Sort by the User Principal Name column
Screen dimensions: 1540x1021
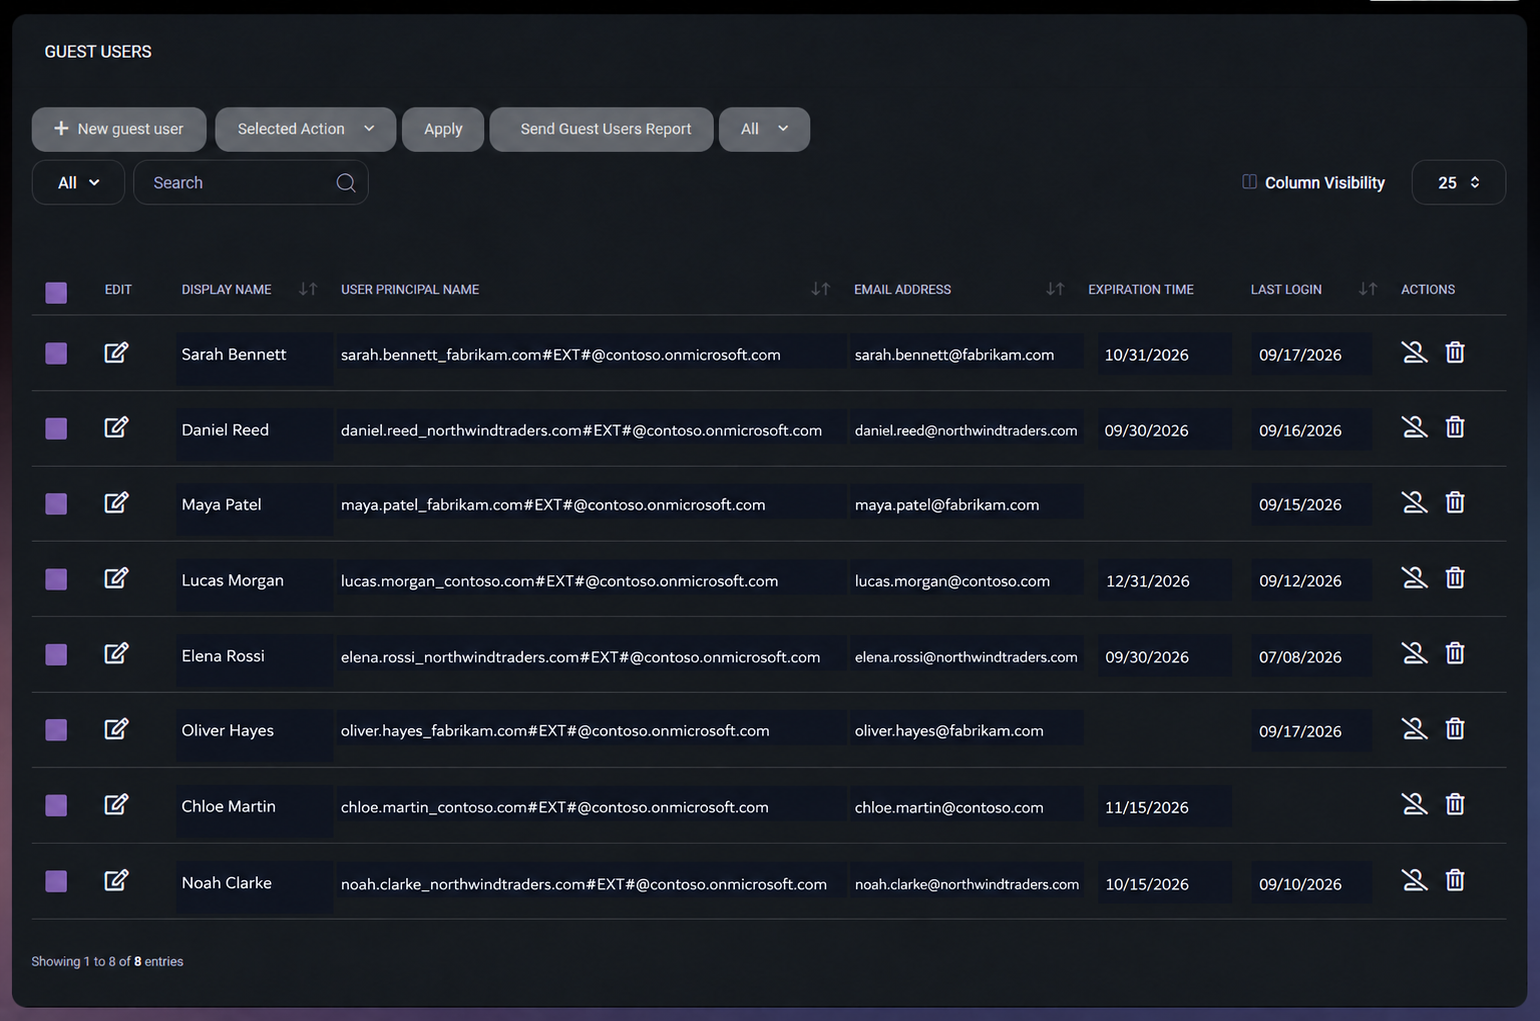[820, 289]
